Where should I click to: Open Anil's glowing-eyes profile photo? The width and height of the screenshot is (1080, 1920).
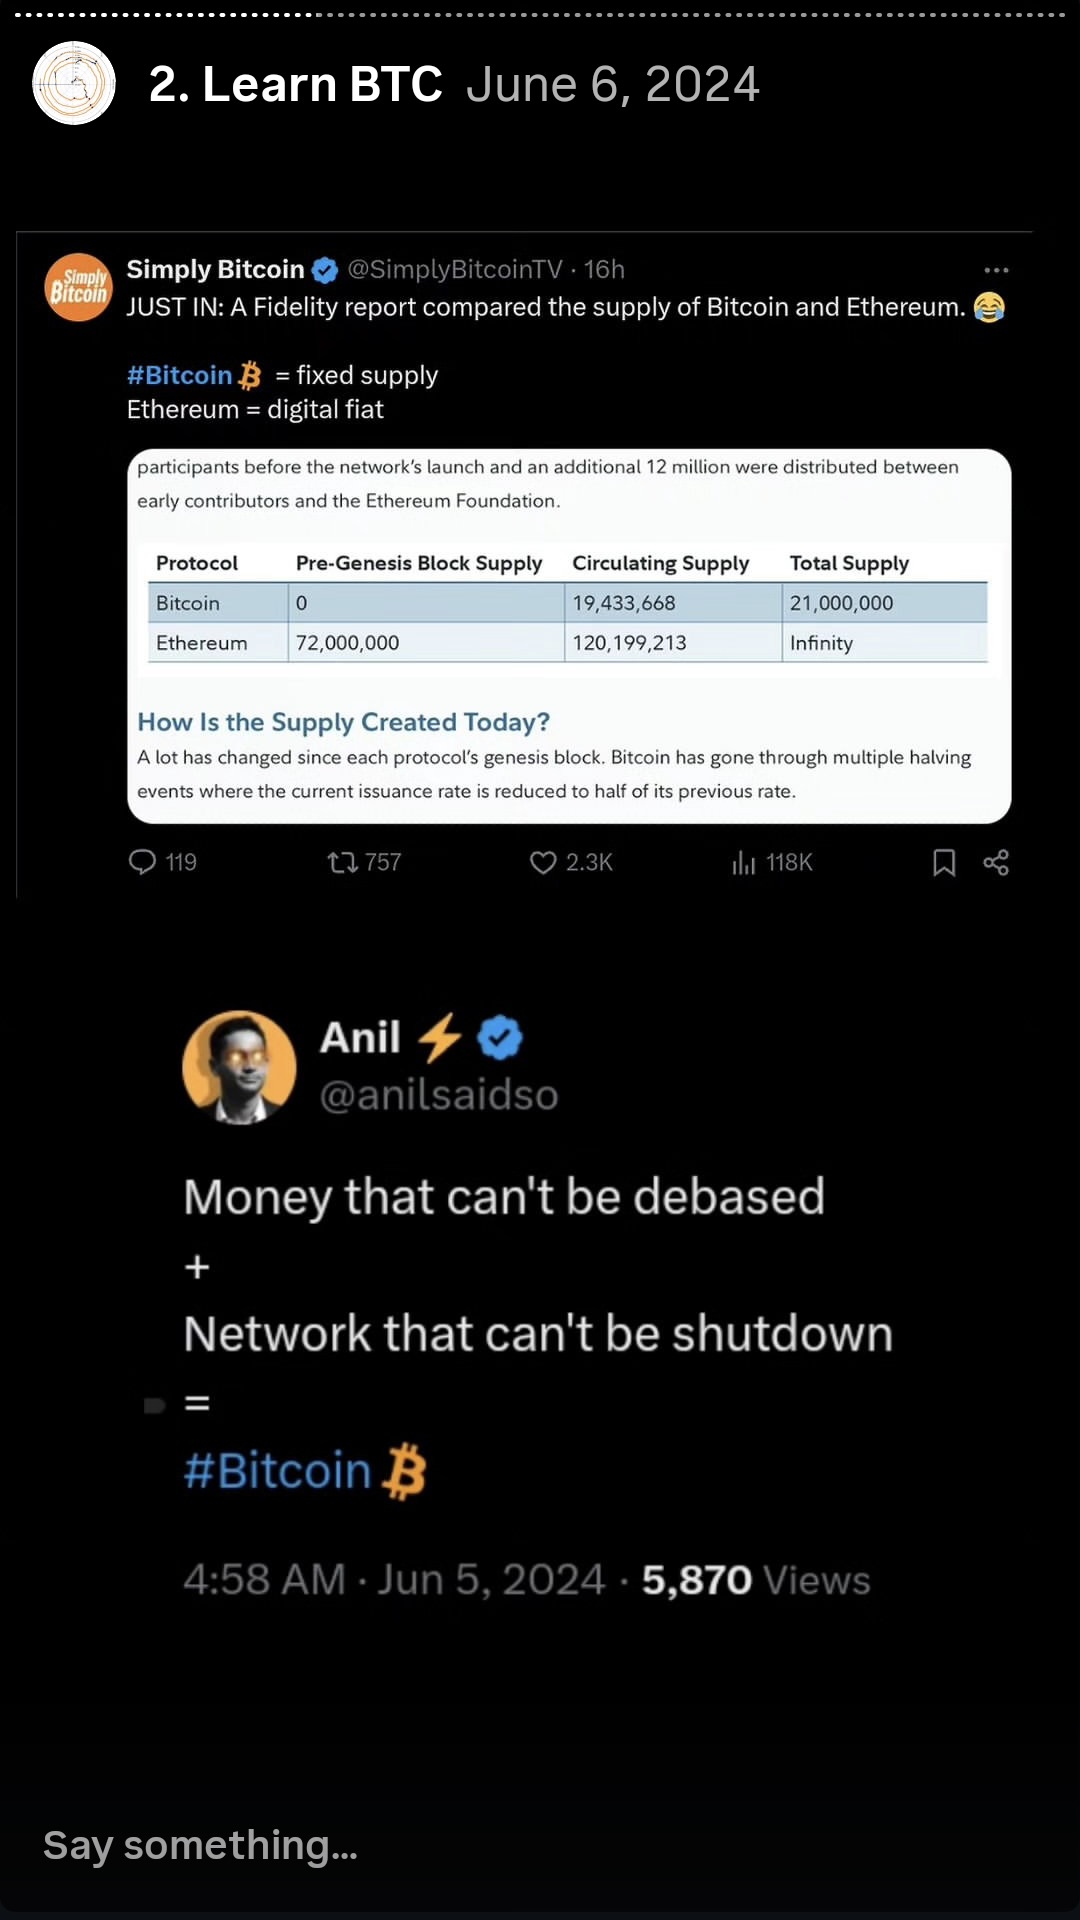point(239,1067)
